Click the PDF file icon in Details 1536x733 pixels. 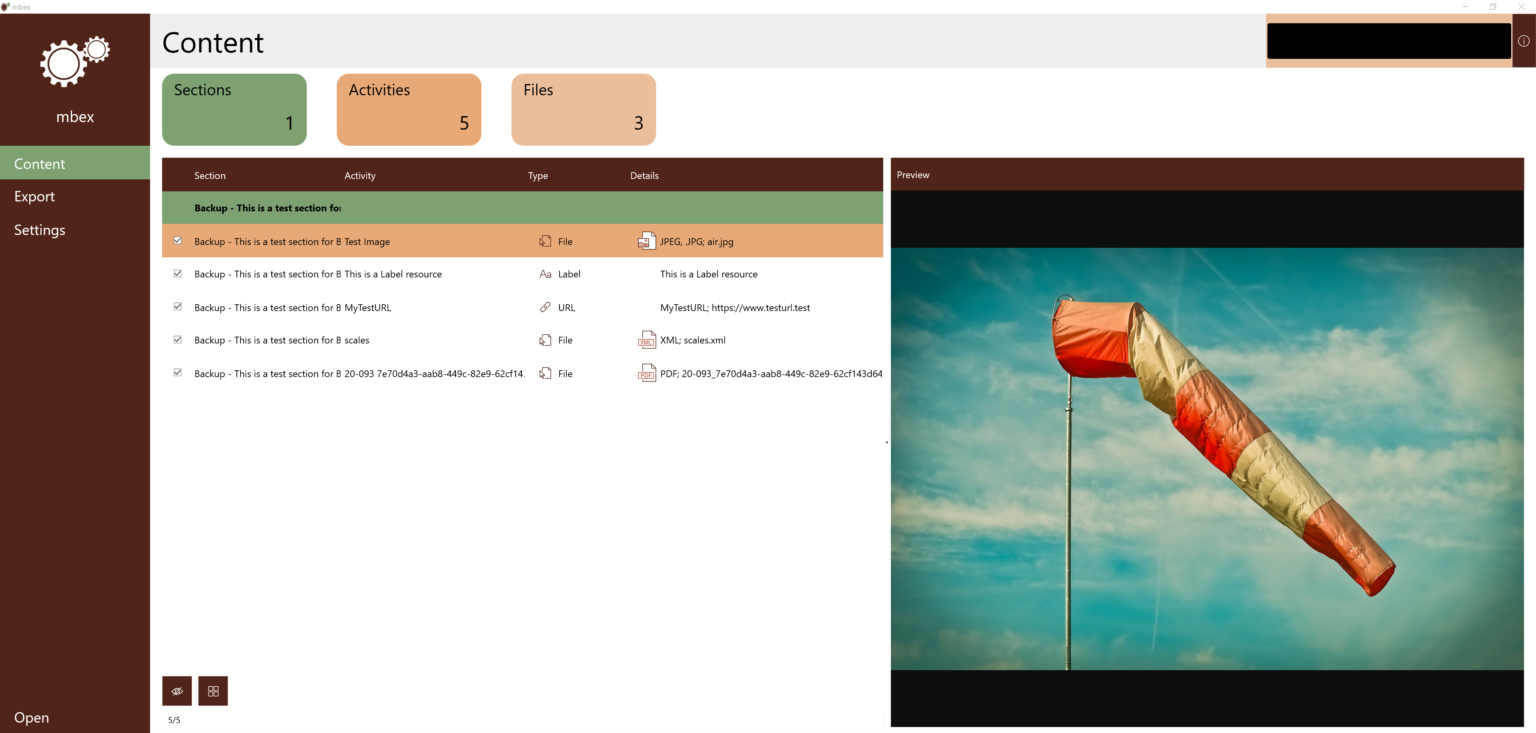click(647, 373)
